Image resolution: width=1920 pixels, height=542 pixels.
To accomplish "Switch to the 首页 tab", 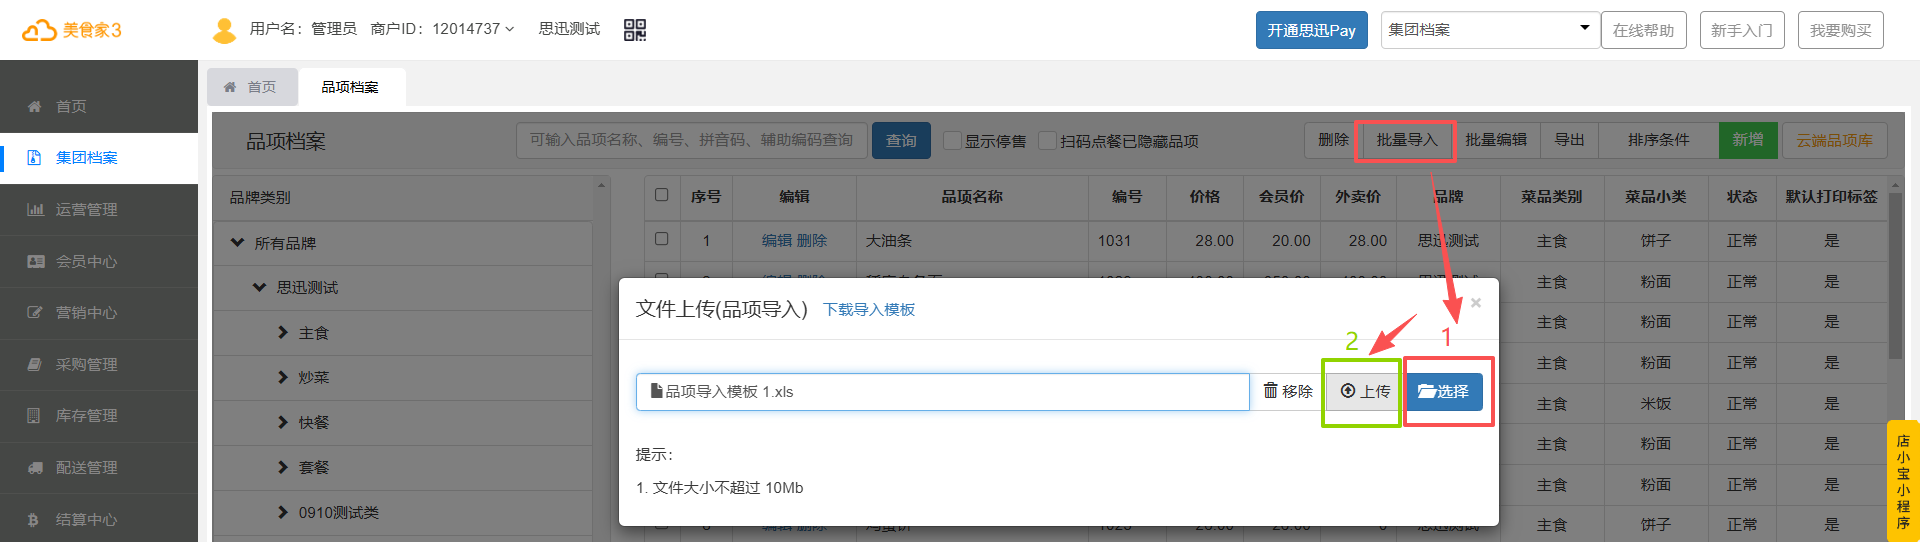I will [x=252, y=88].
